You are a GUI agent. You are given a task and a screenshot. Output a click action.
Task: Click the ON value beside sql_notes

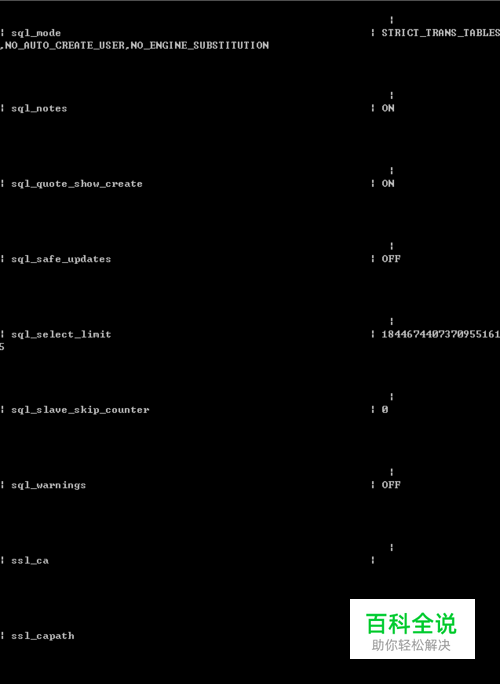[x=388, y=108]
